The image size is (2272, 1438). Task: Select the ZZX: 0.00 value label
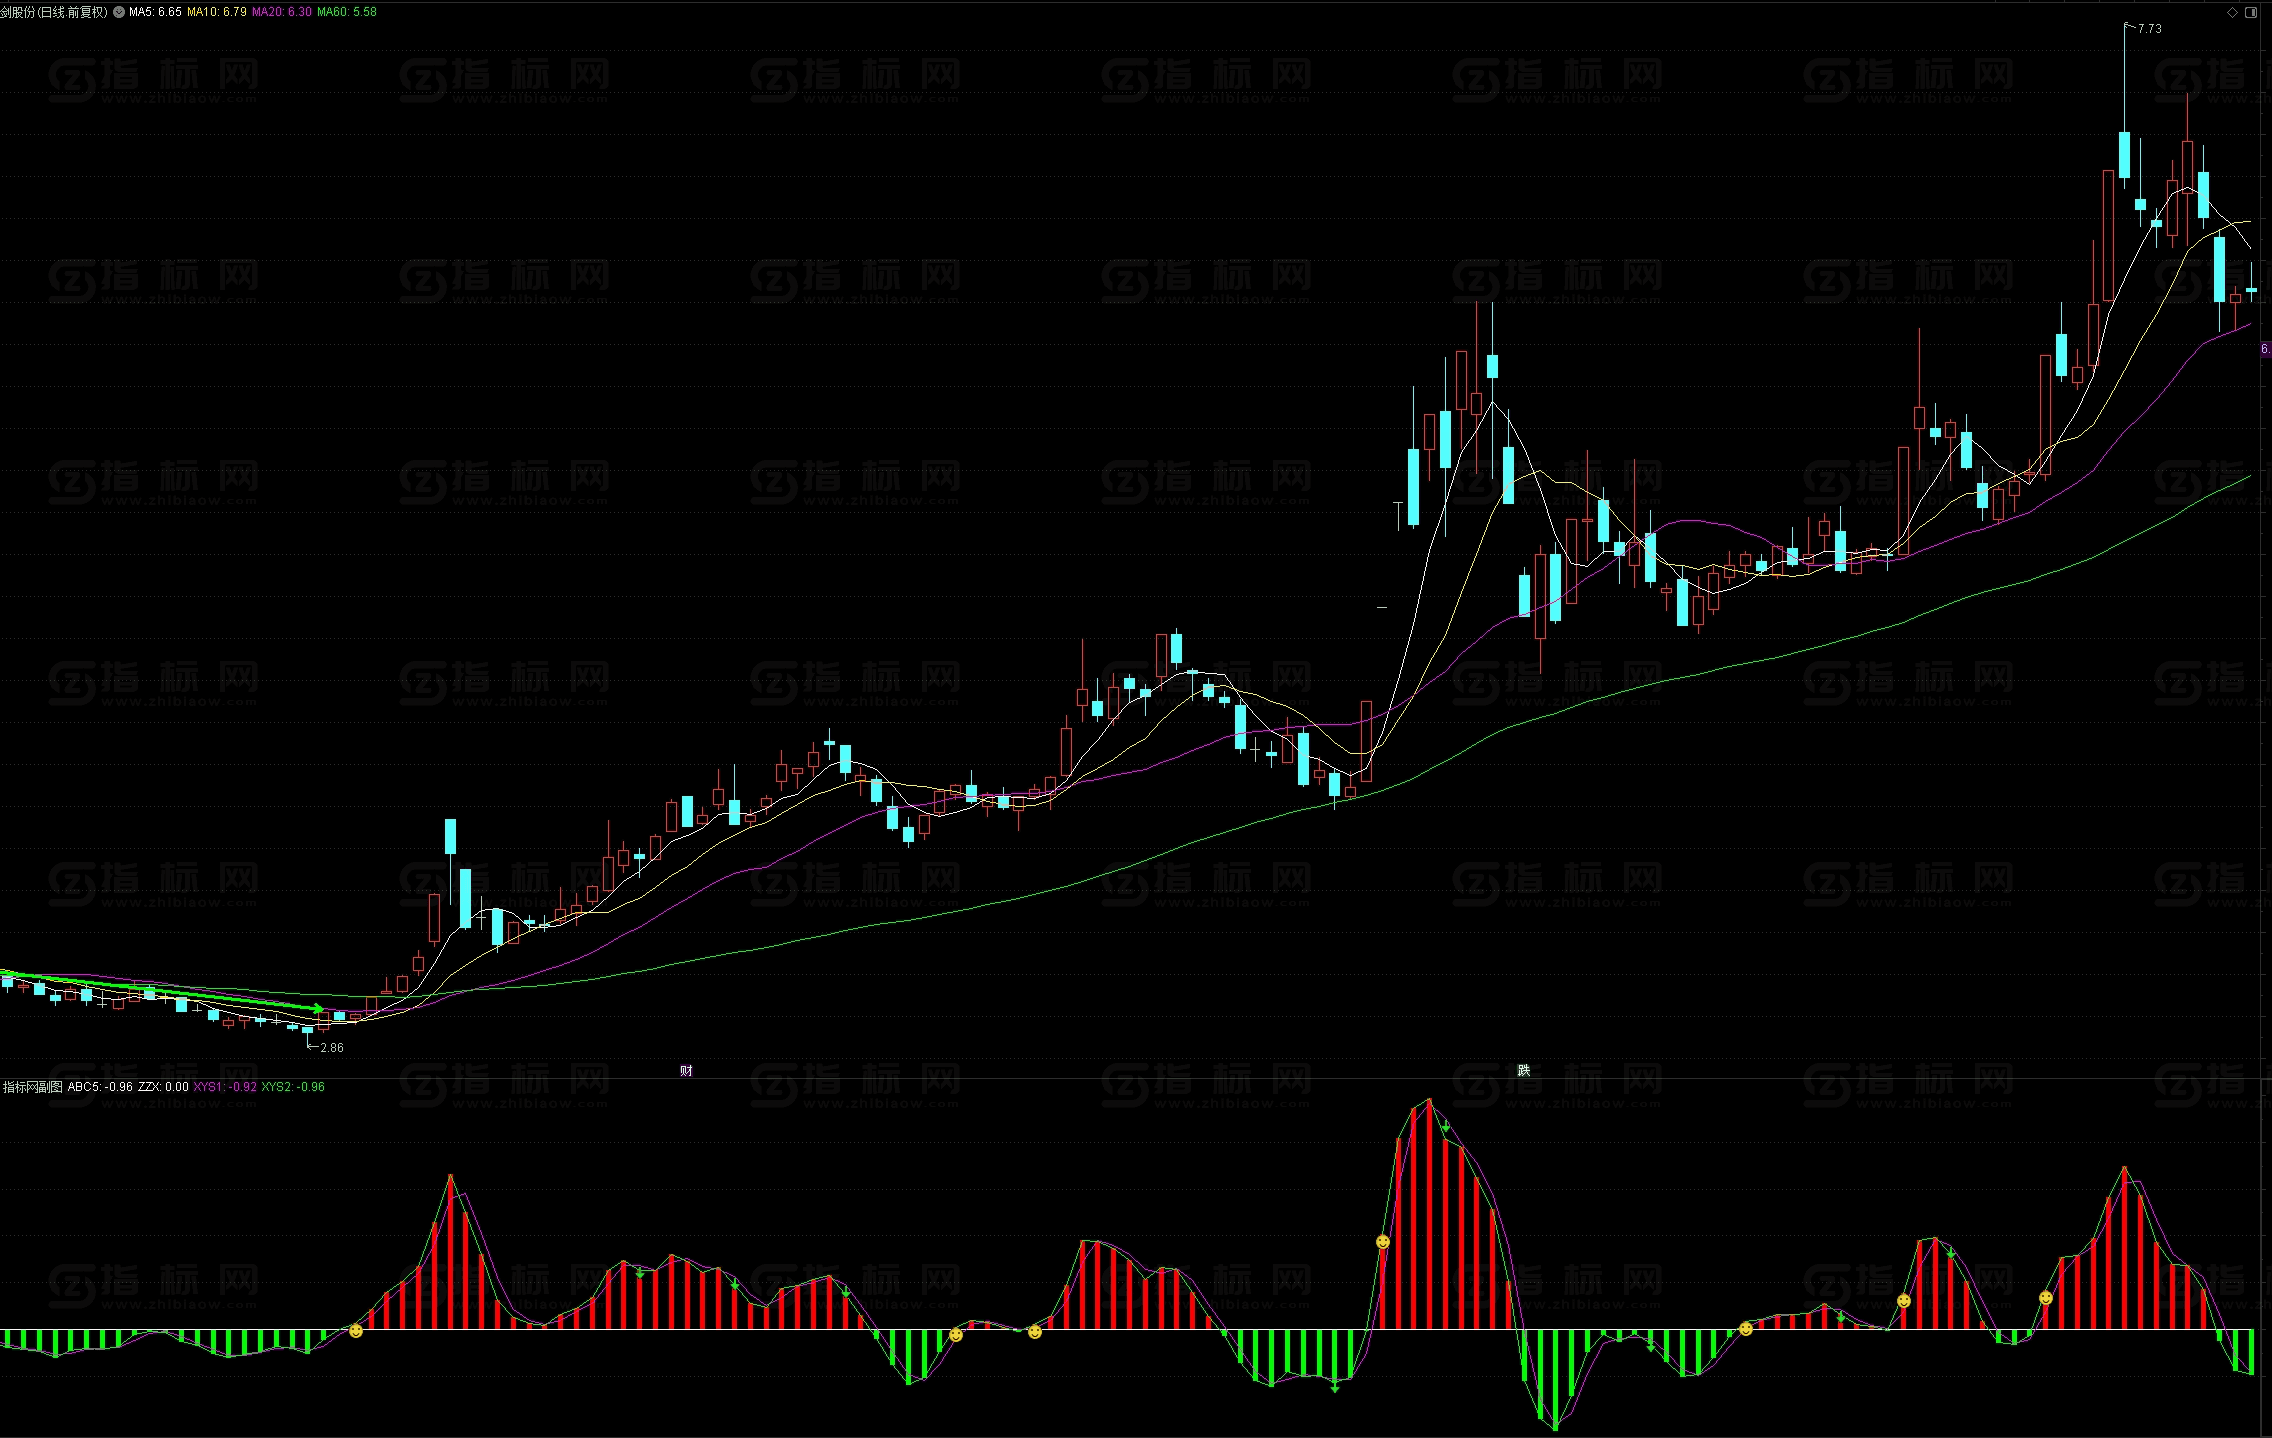(163, 1087)
